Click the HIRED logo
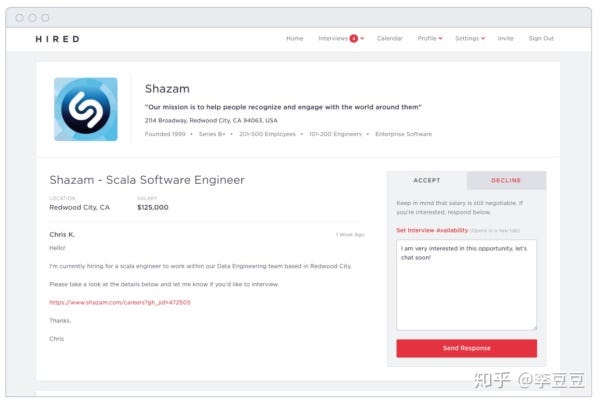Viewport: 600px width, 404px height. (x=57, y=39)
